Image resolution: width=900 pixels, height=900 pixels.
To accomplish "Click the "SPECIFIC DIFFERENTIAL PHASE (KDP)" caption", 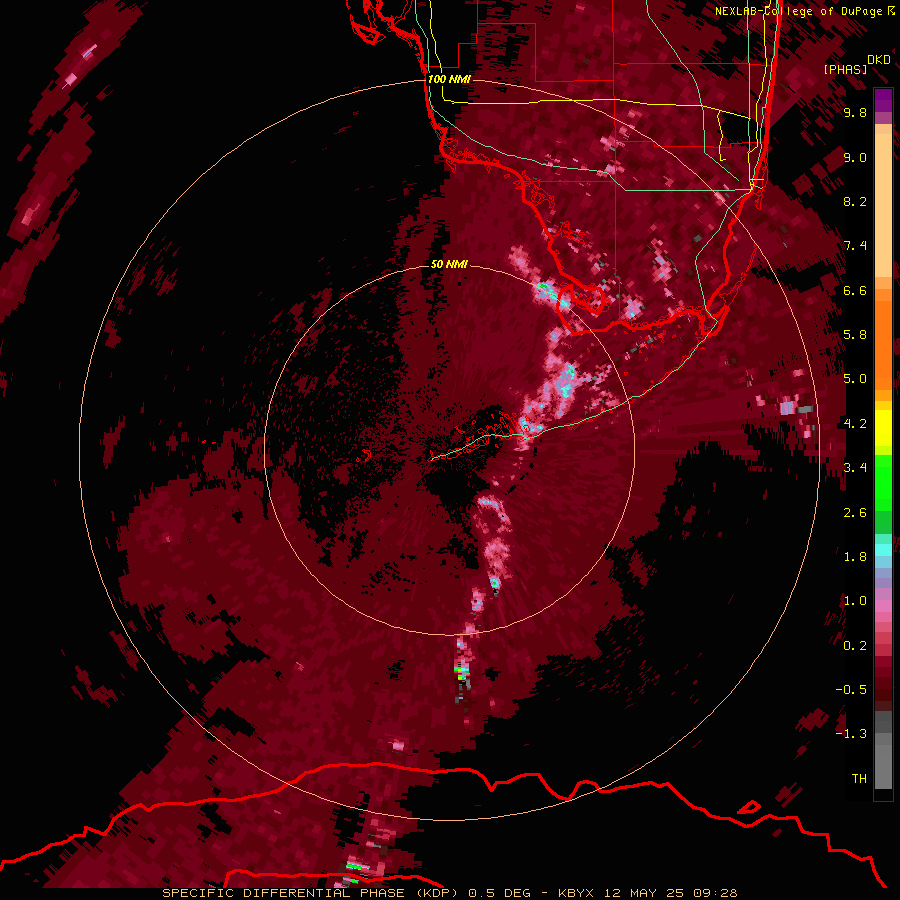I will tap(310, 893).
